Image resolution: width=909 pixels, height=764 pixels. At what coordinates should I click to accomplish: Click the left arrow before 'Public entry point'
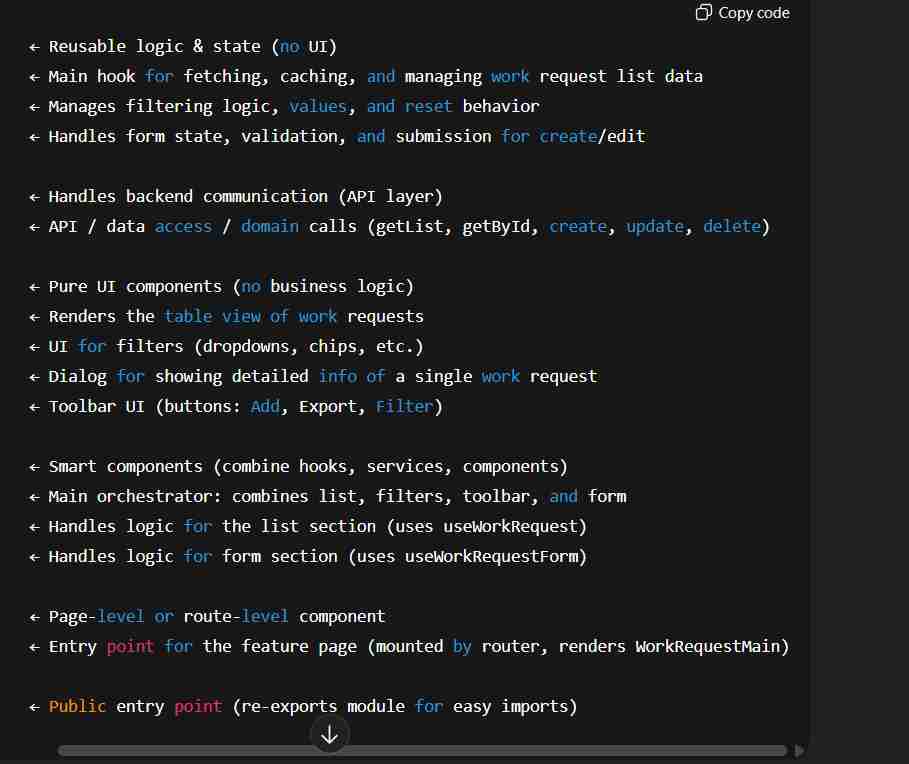click(x=34, y=706)
